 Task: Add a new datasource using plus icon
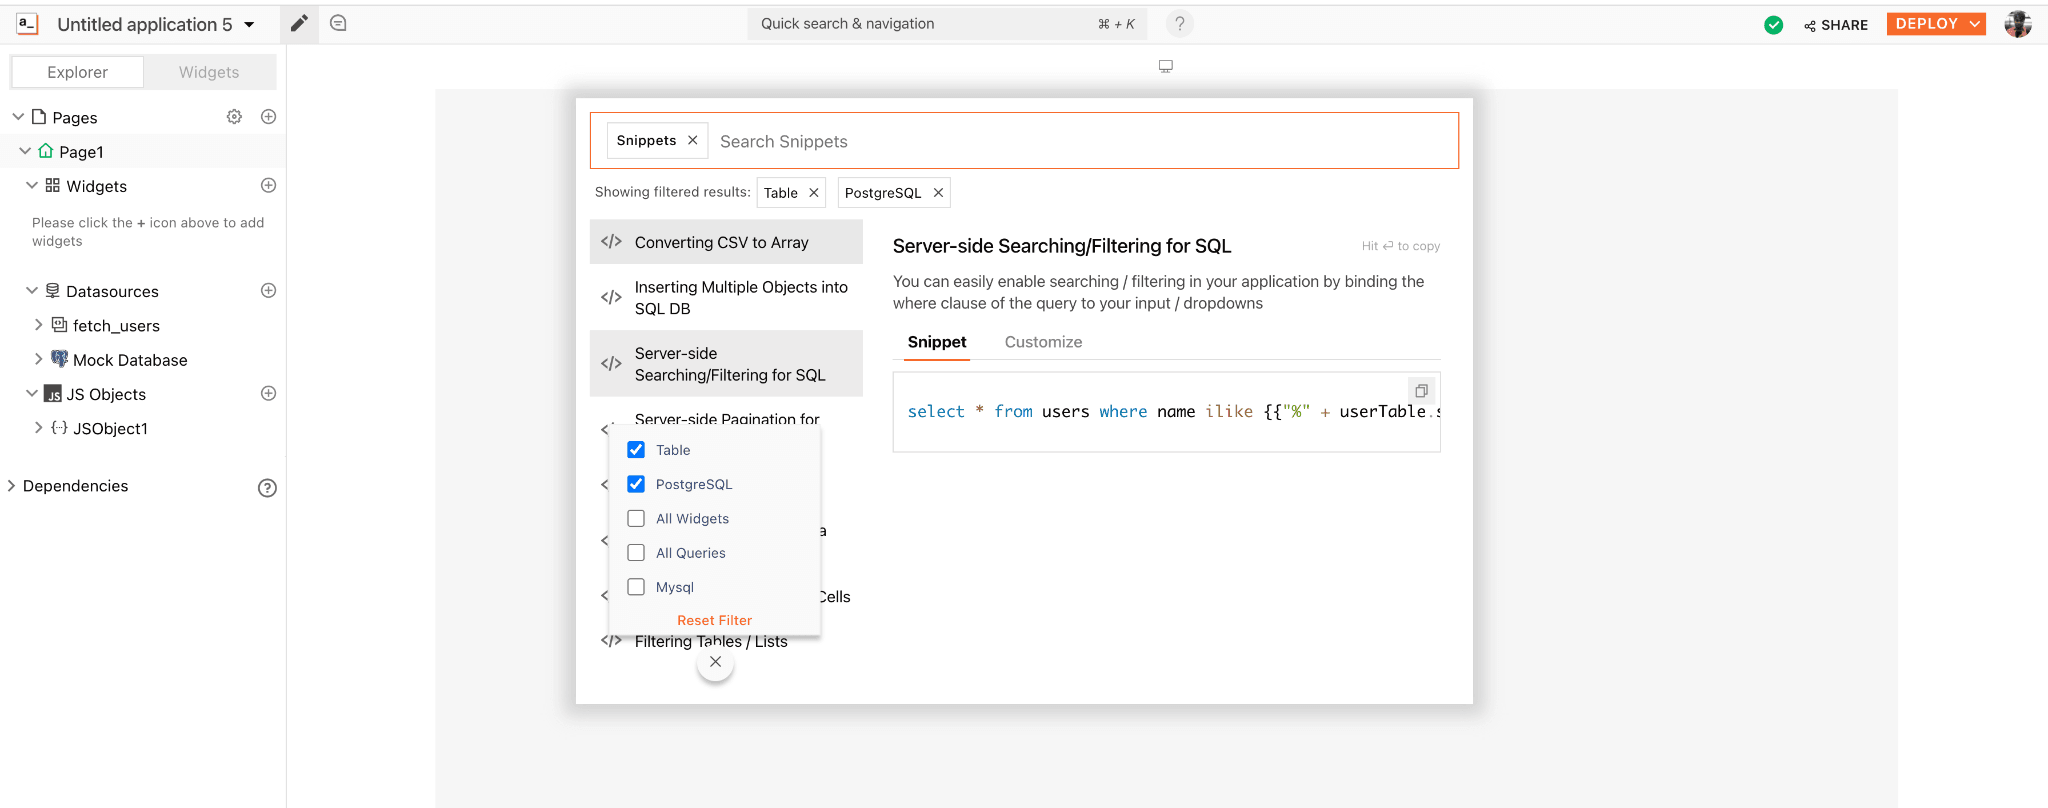pos(268,291)
